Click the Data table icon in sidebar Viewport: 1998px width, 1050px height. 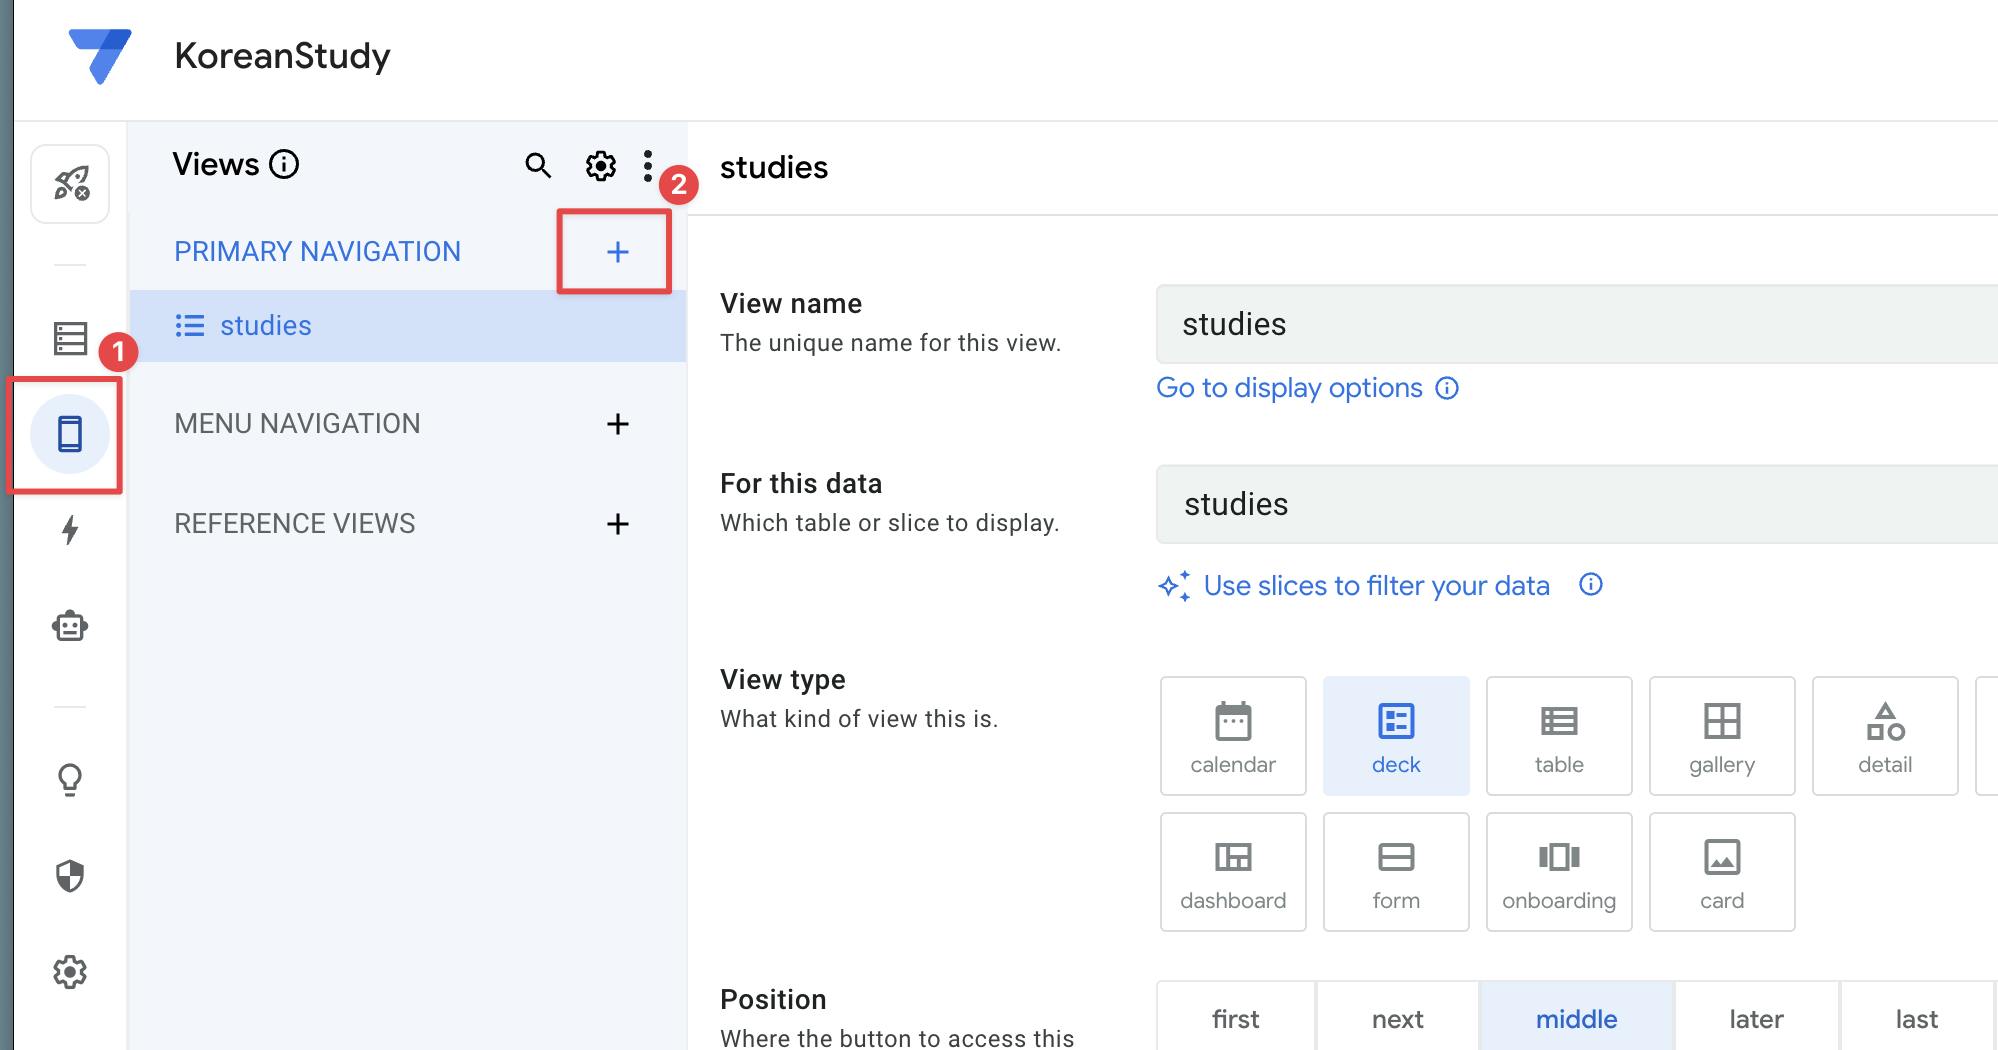70,338
